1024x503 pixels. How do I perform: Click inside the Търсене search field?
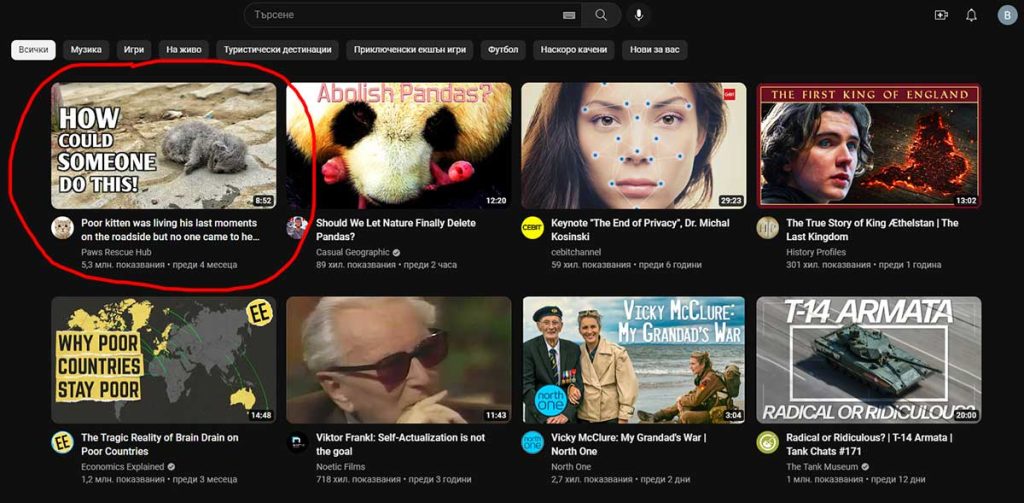point(400,15)
